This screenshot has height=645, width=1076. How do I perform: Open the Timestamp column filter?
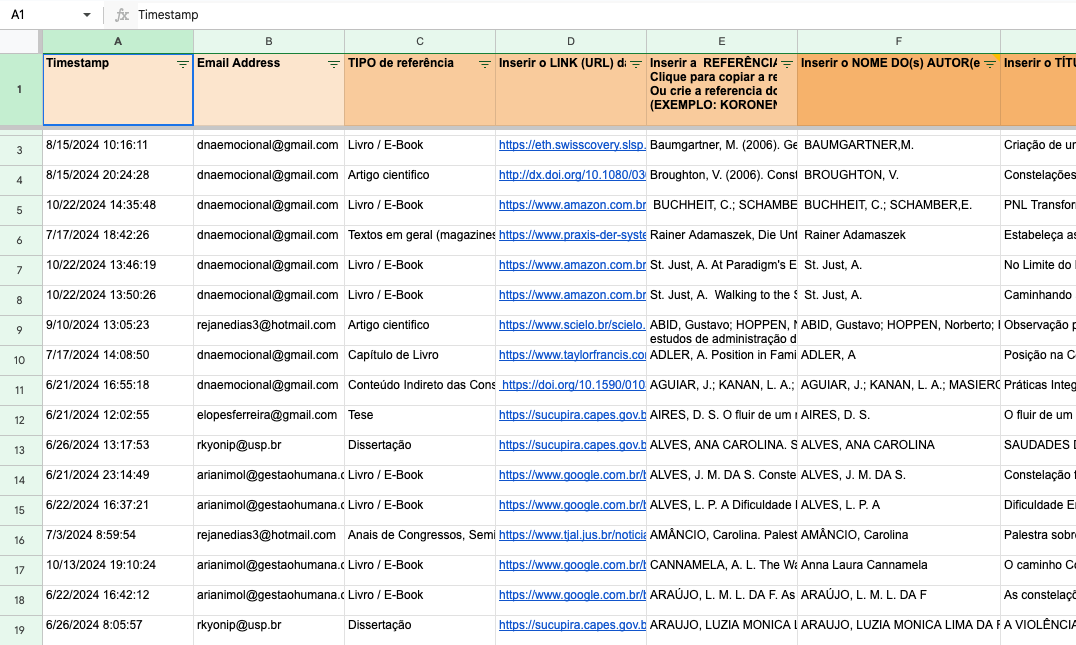tap(182, 64)
